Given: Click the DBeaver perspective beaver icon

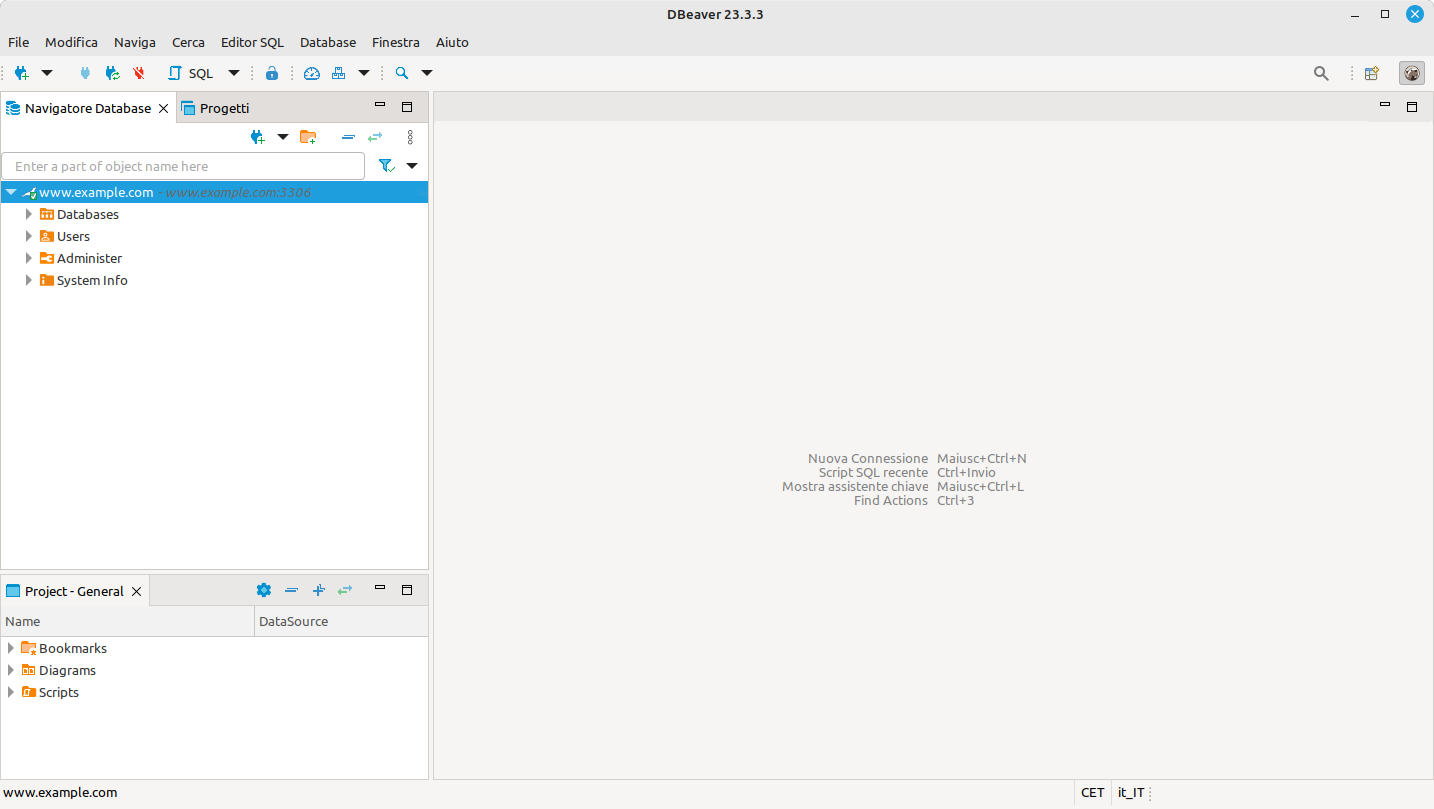Looking at the screenshot, I should [1412, 73].
